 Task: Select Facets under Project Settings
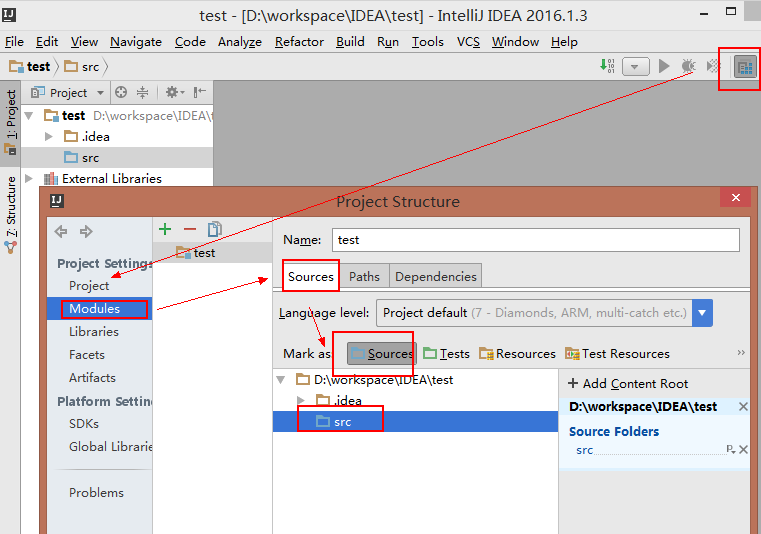coord(87,355)
